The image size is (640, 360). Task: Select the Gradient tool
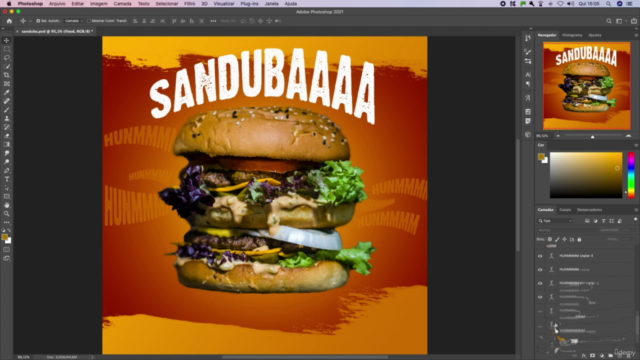click(x=7, y=144)
